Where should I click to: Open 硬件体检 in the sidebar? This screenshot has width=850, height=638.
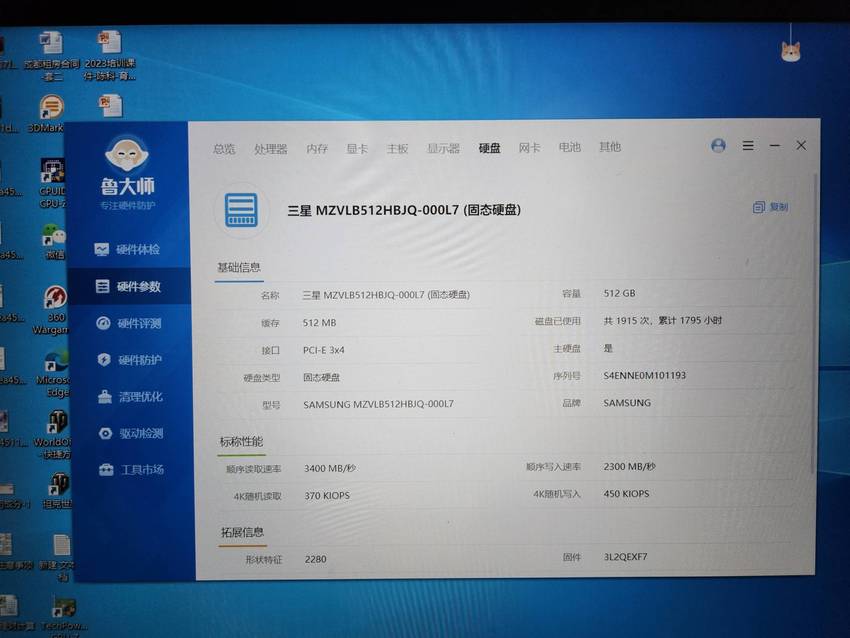[x=127, y=249]
